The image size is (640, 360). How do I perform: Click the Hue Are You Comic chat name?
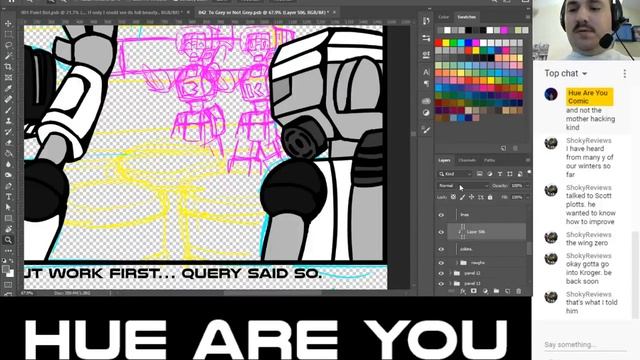click(x=588, y=97)
